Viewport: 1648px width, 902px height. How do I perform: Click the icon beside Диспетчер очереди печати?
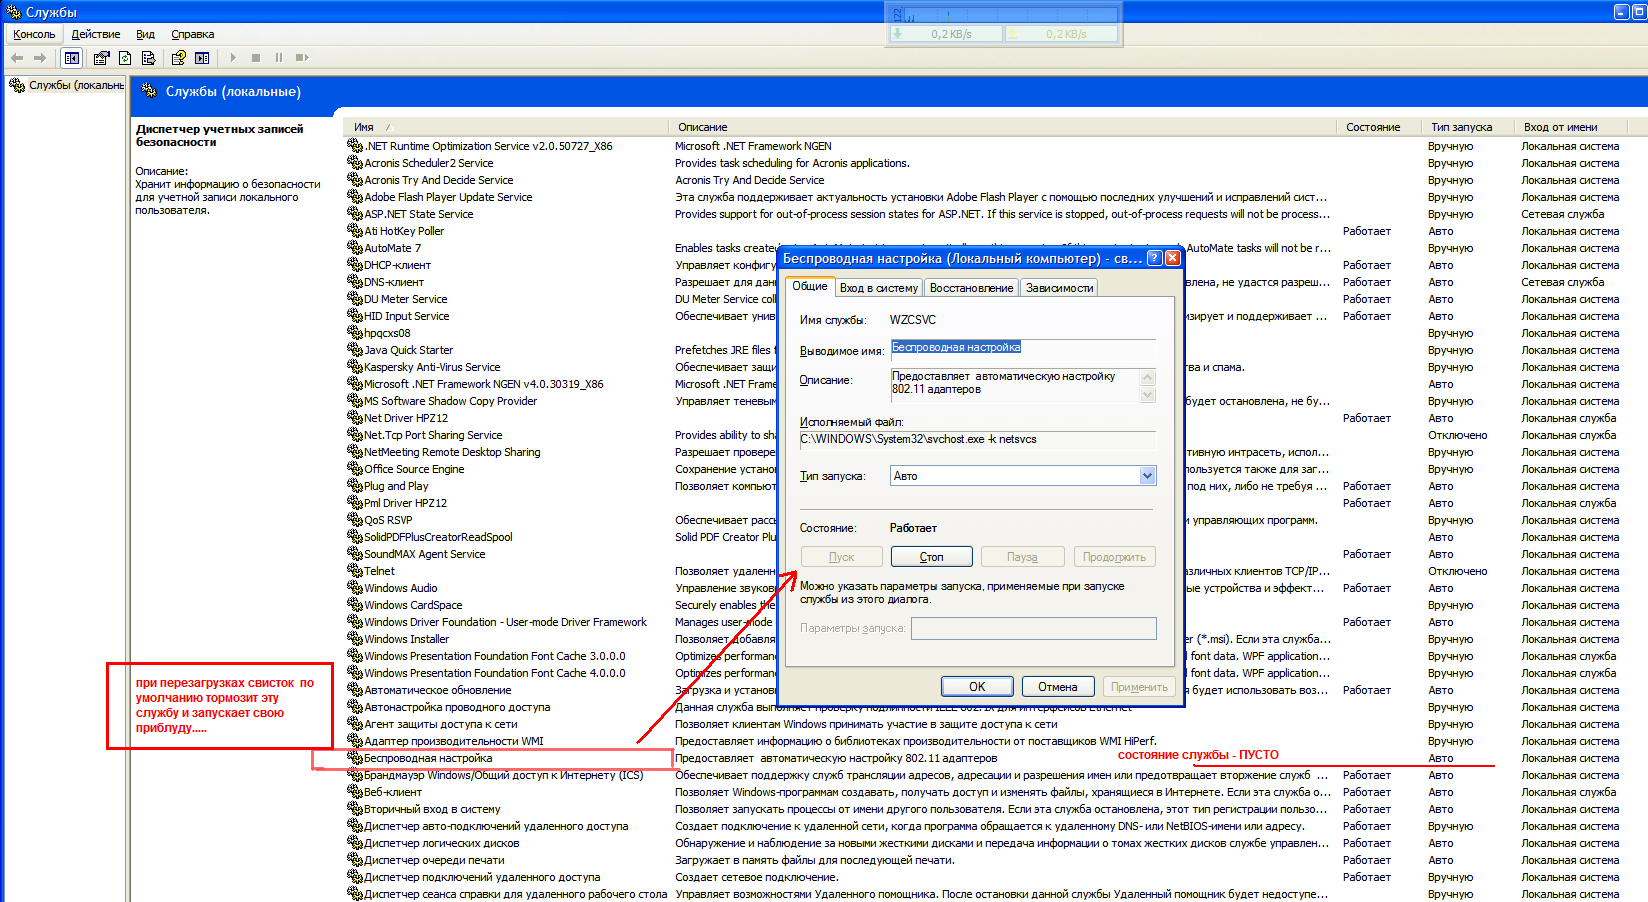tap(355, 860)
